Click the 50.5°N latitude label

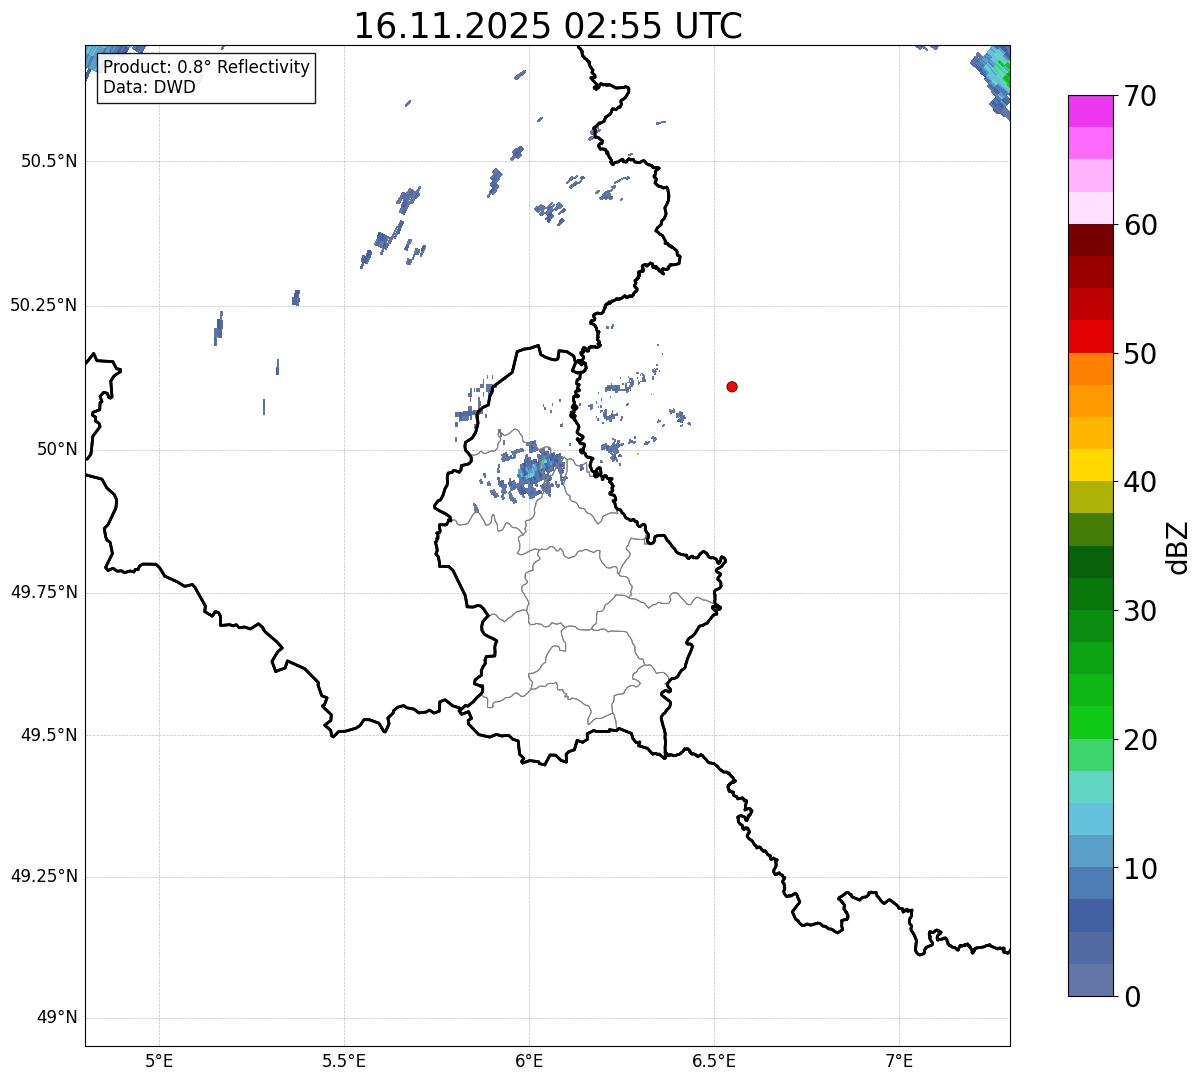click(49, 161)
